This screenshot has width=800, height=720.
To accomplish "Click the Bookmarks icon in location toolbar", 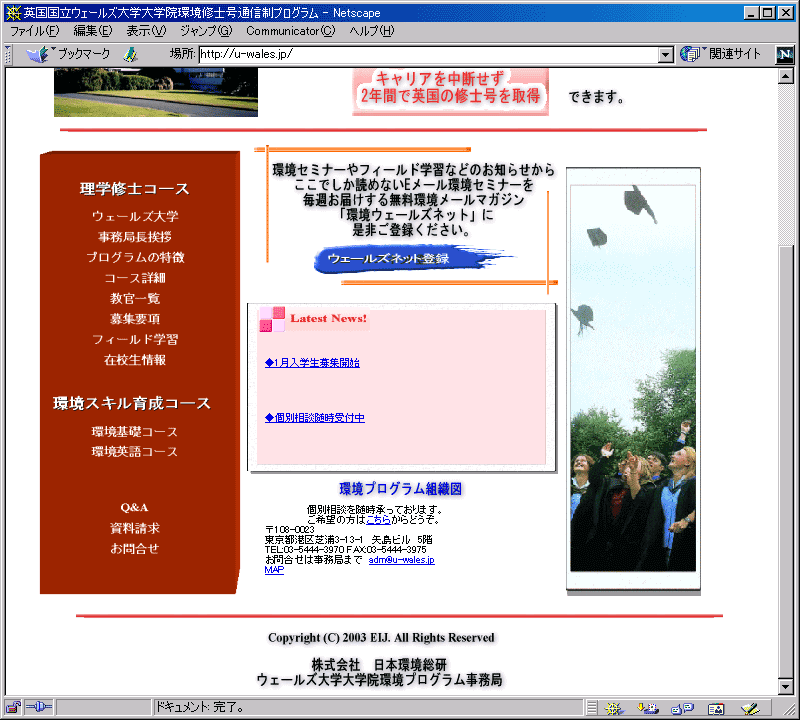I will pyautogui.click(x=38, y=54).
